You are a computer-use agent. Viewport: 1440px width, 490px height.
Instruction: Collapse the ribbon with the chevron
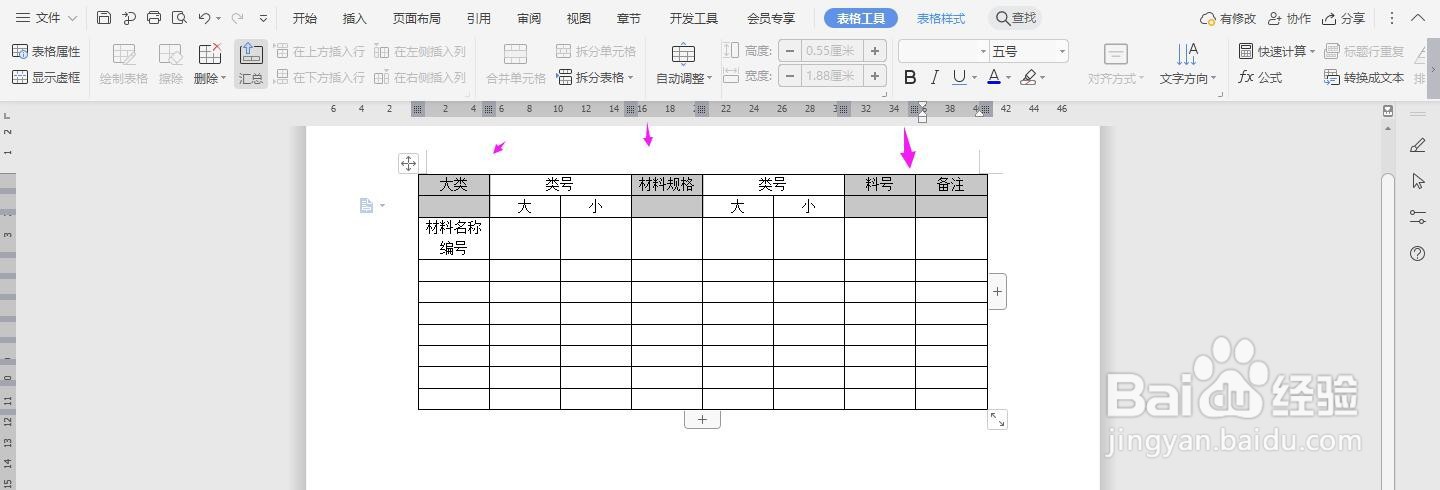(1418, 18)
